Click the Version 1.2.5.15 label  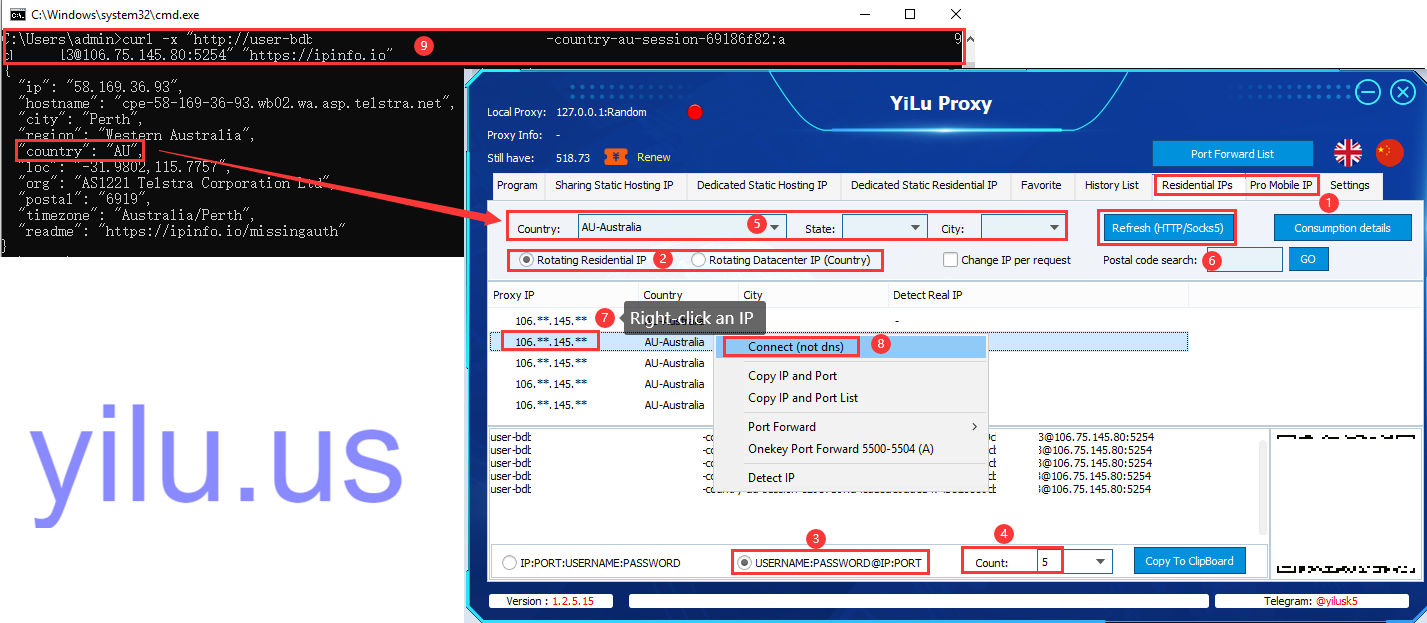point(550,601)
